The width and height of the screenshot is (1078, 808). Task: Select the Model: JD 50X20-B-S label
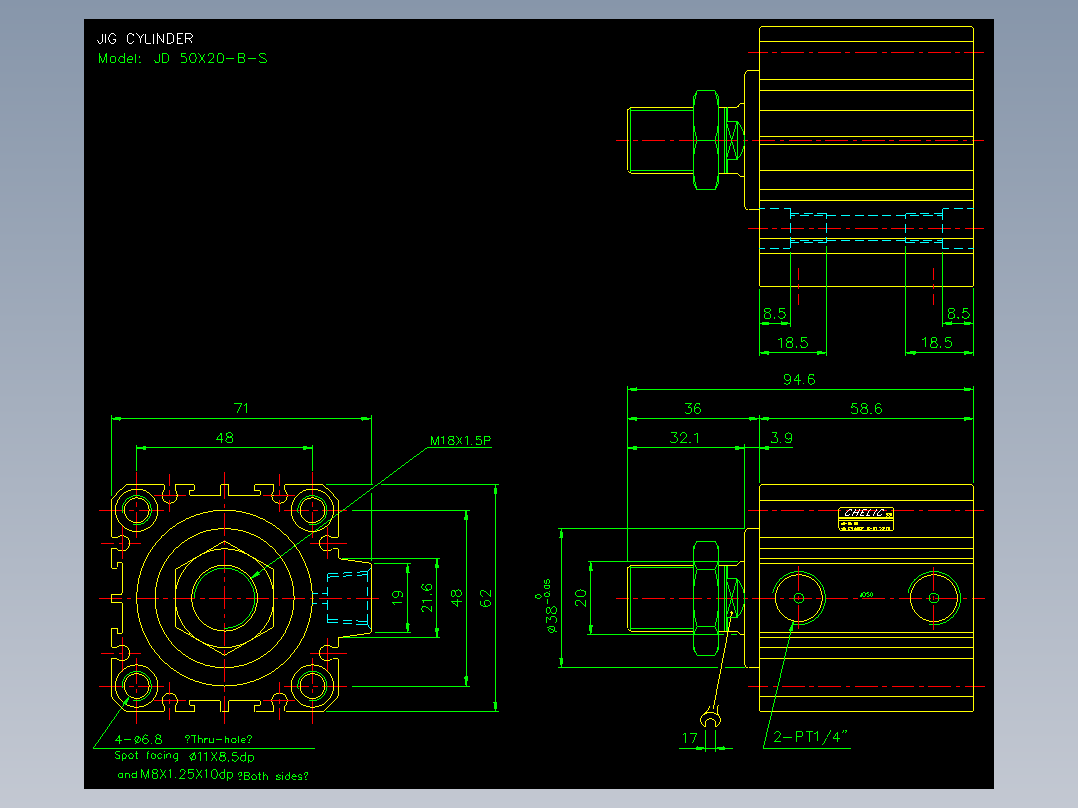pos(183,58)
